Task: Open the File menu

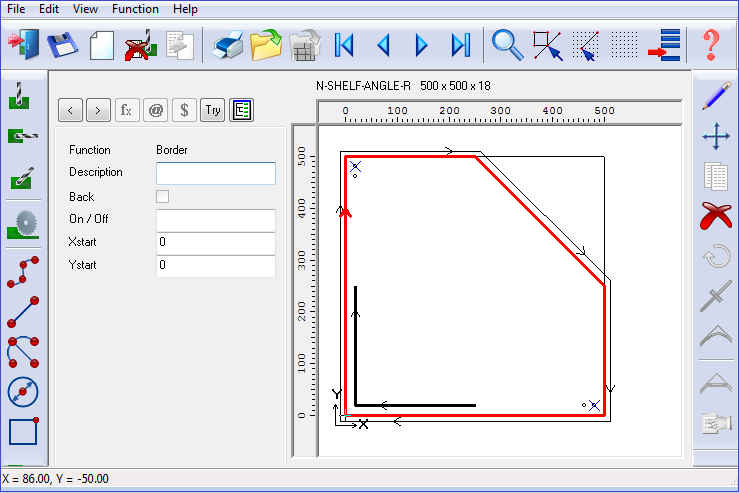Action: pyautogui.click(x=16, y=9)
